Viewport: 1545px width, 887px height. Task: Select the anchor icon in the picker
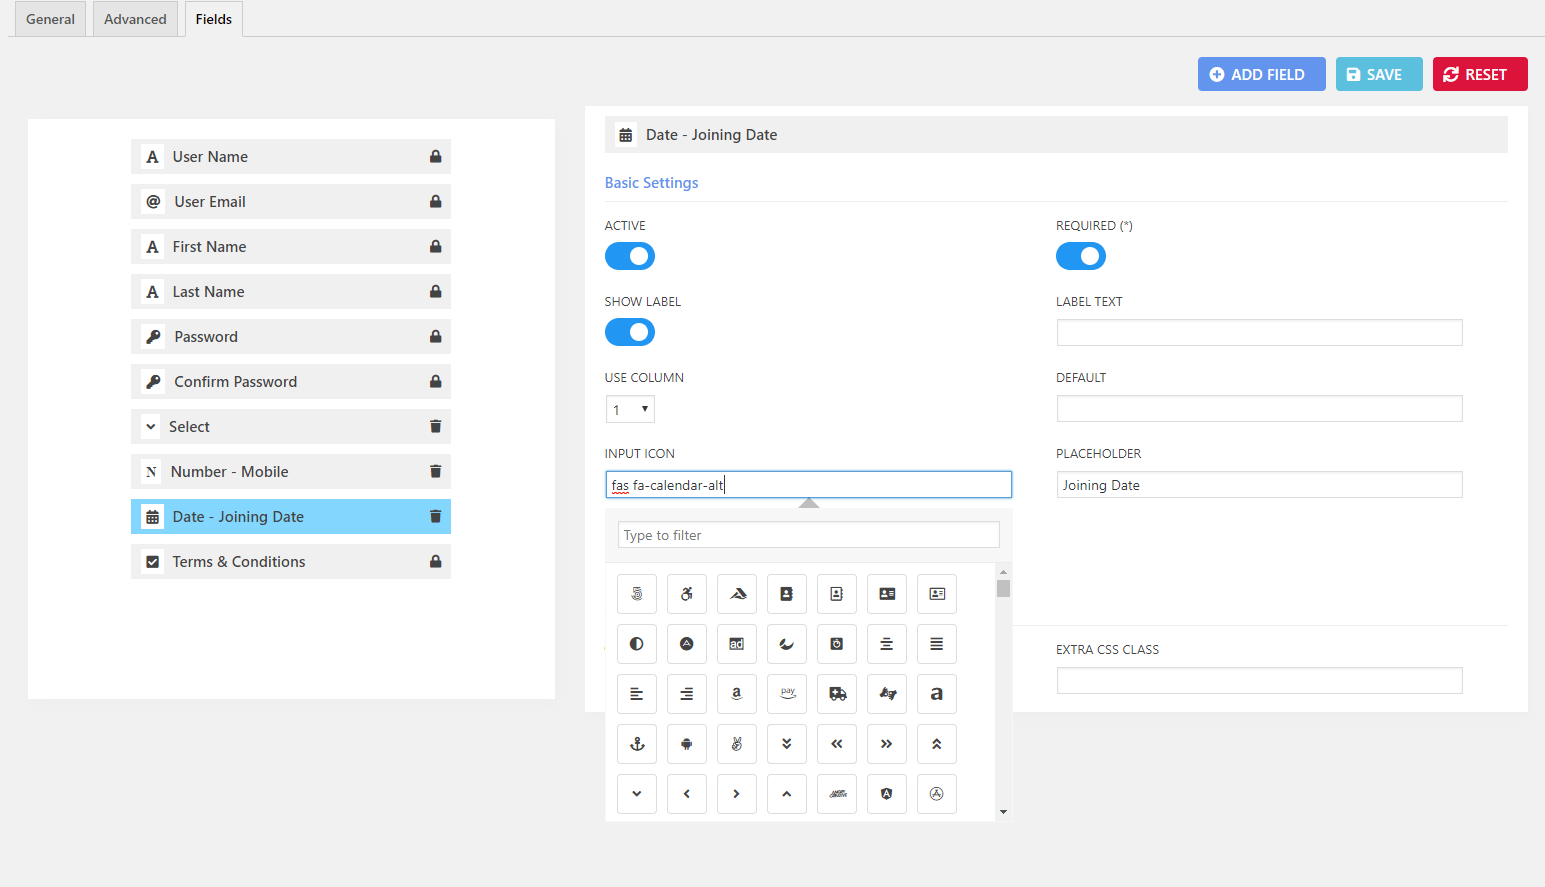(x=637, y=743)
